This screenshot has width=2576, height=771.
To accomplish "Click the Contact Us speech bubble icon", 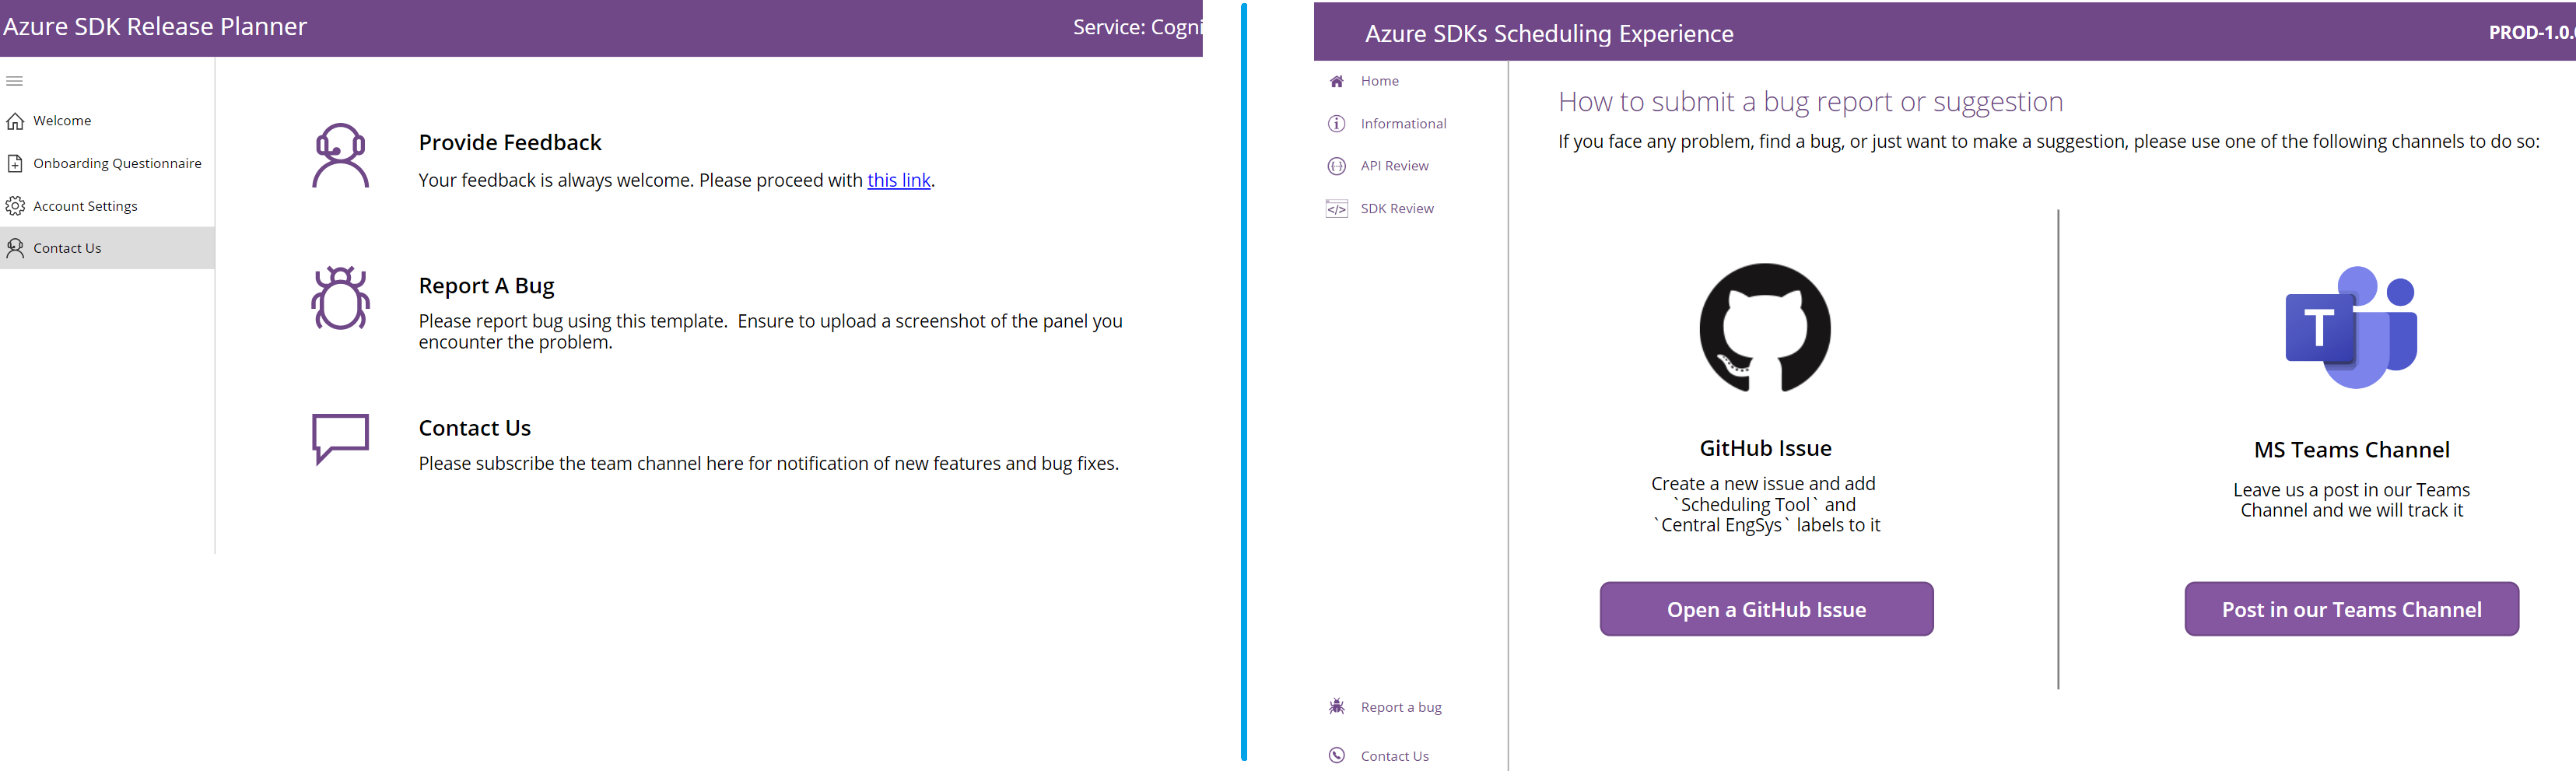I will click(340, 437).
